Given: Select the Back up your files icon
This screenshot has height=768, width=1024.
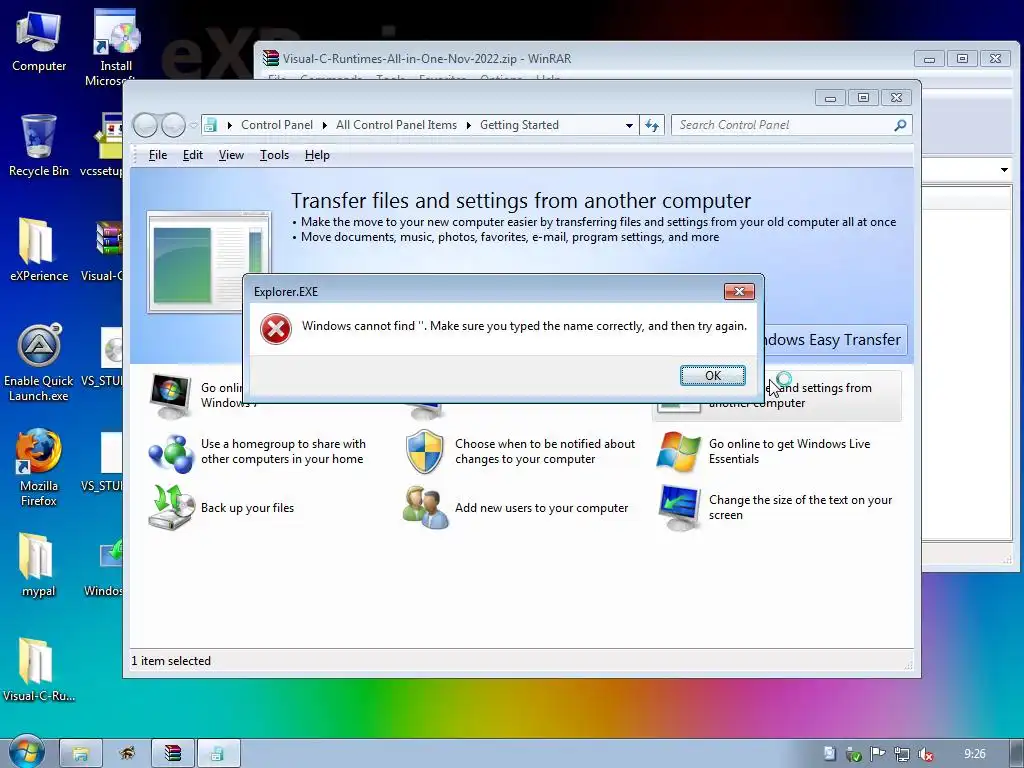Looking at the screenshot, I should click(x=170, y=507).
